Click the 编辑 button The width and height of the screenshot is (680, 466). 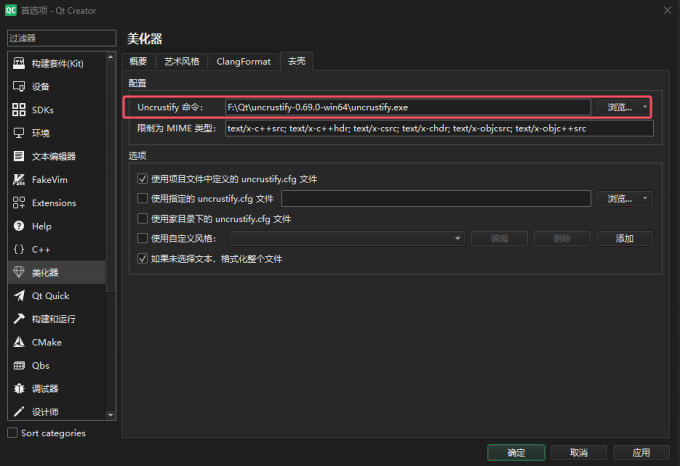click(499, 238)
